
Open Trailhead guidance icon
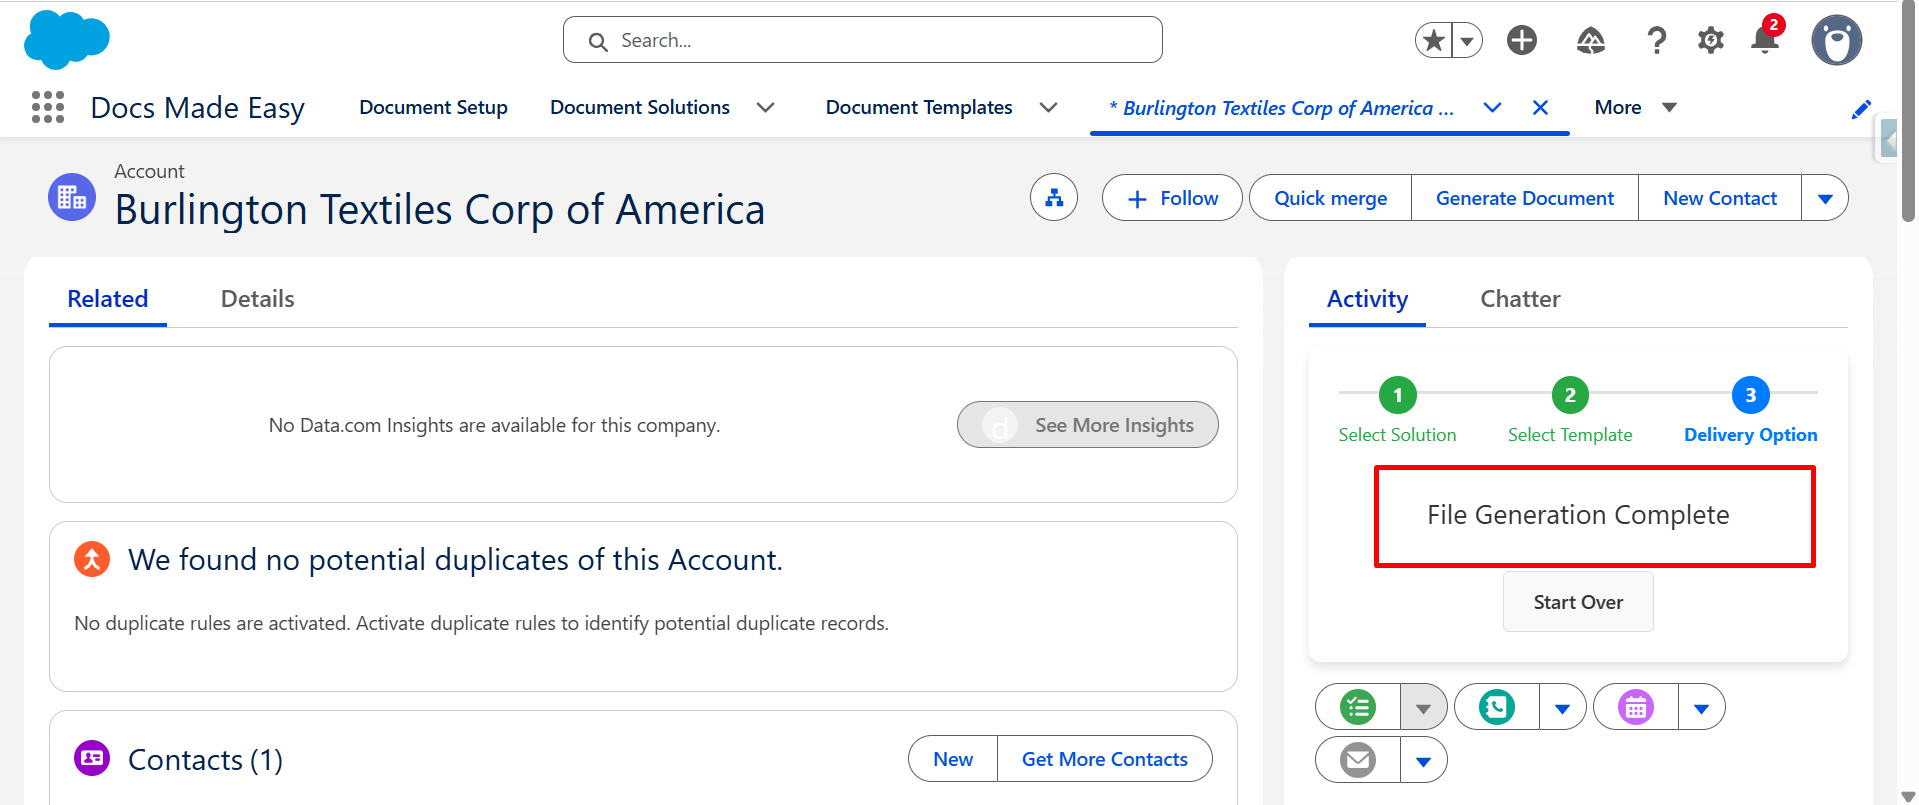(1591, 40)
